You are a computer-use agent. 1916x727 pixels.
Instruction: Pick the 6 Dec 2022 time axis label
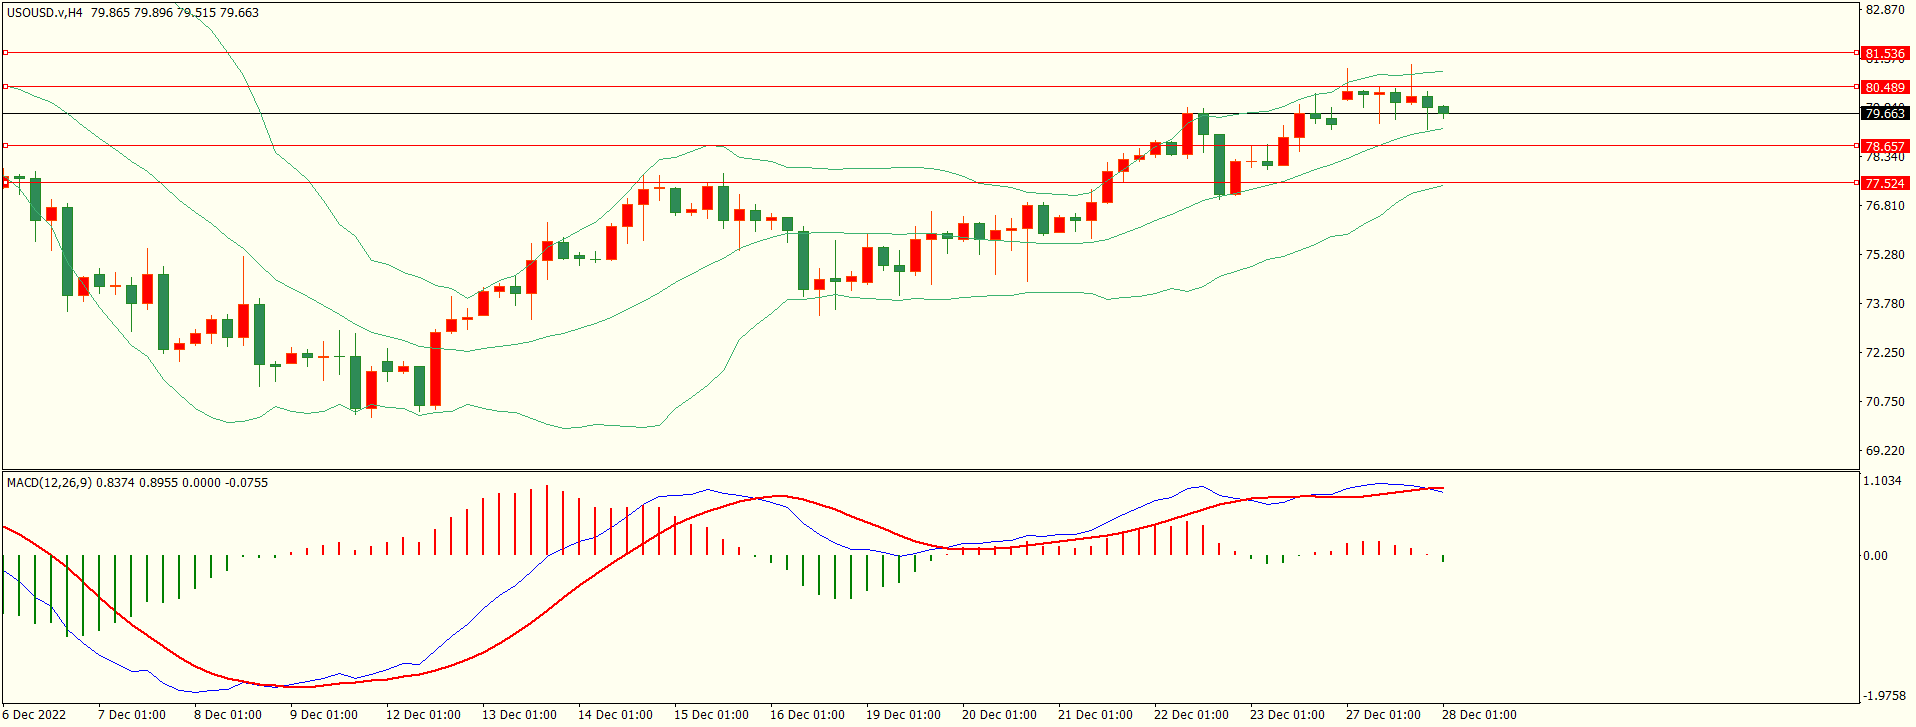[35, 715]
